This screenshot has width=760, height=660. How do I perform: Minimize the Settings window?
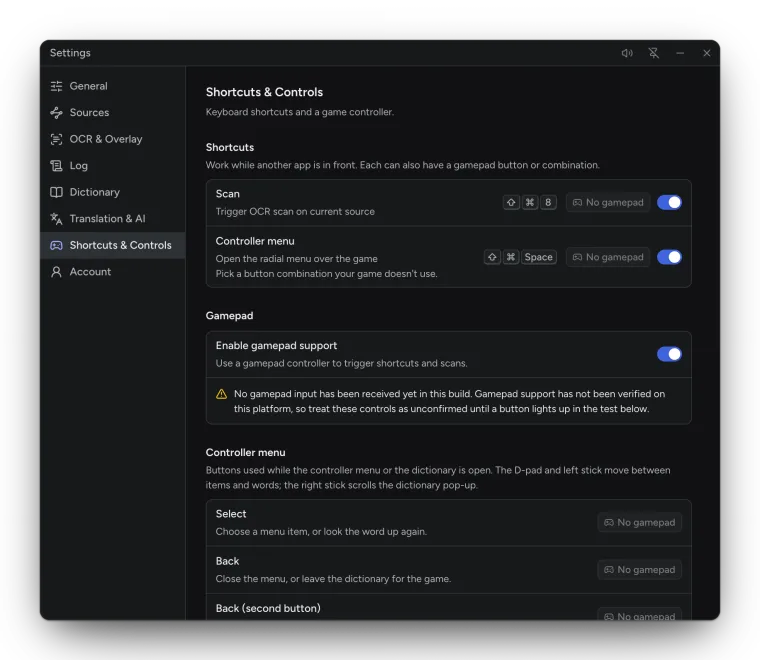(680, 53)
